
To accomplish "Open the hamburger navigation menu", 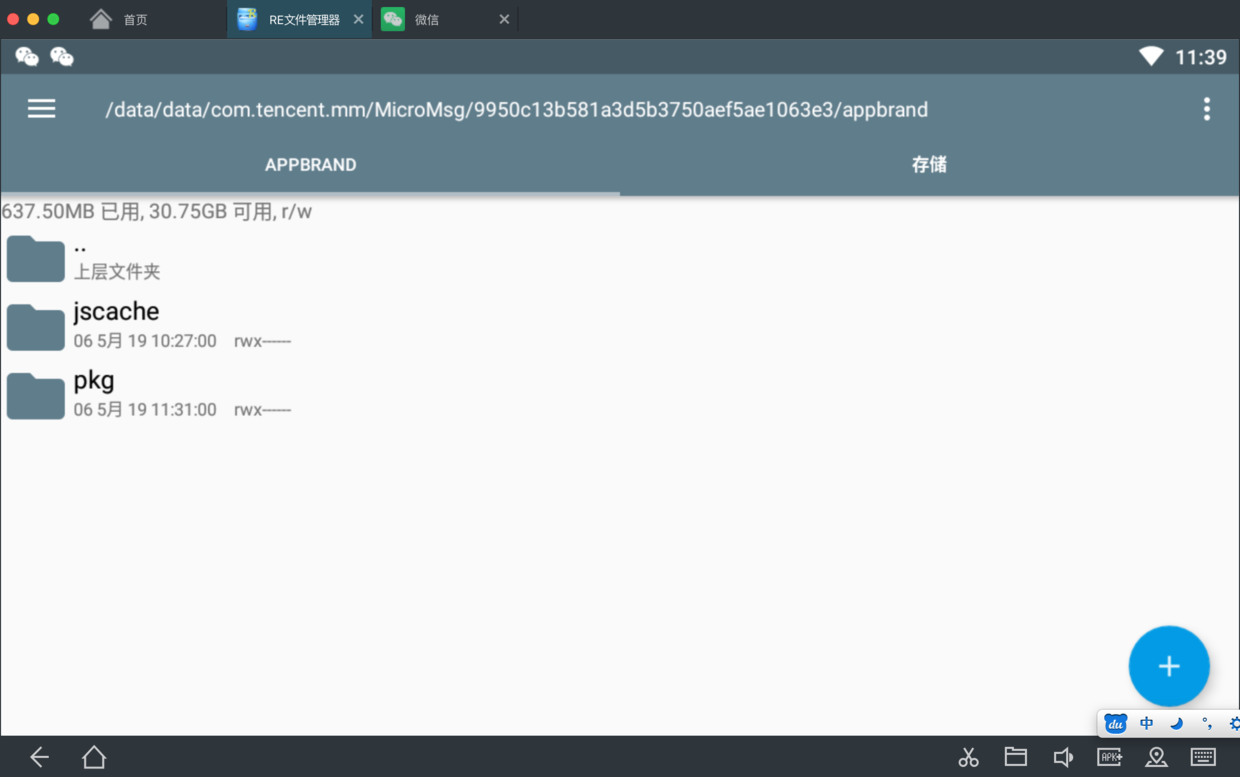I will tap(41, 109).
